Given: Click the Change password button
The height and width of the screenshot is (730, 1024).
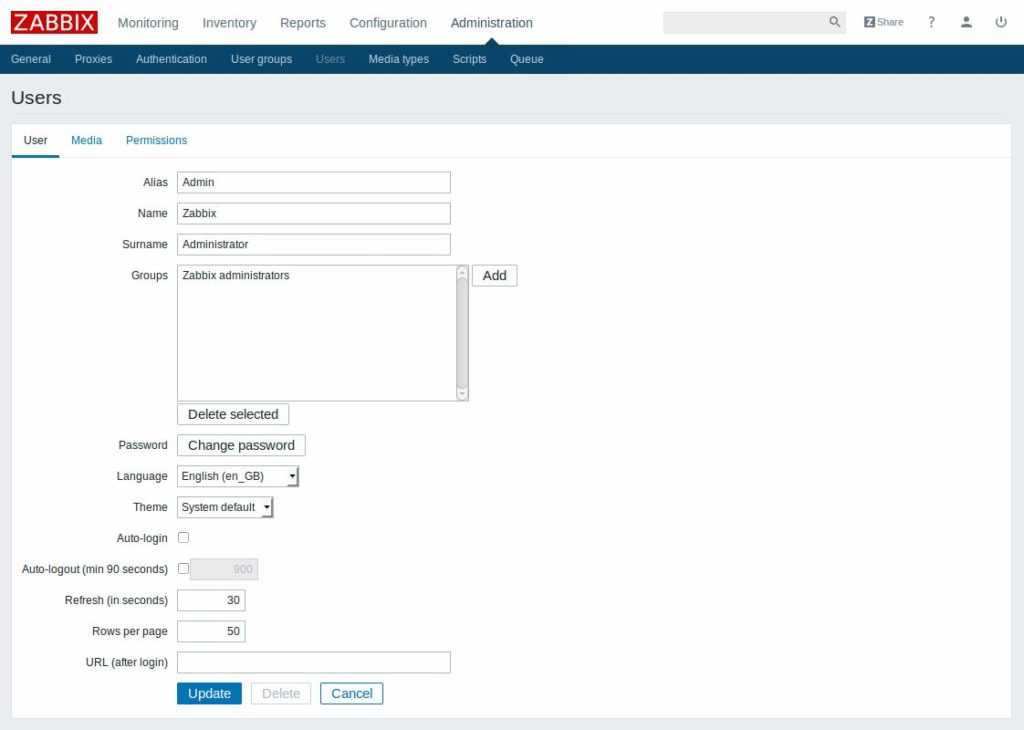Looking at the screenshot, I should 241,445.
